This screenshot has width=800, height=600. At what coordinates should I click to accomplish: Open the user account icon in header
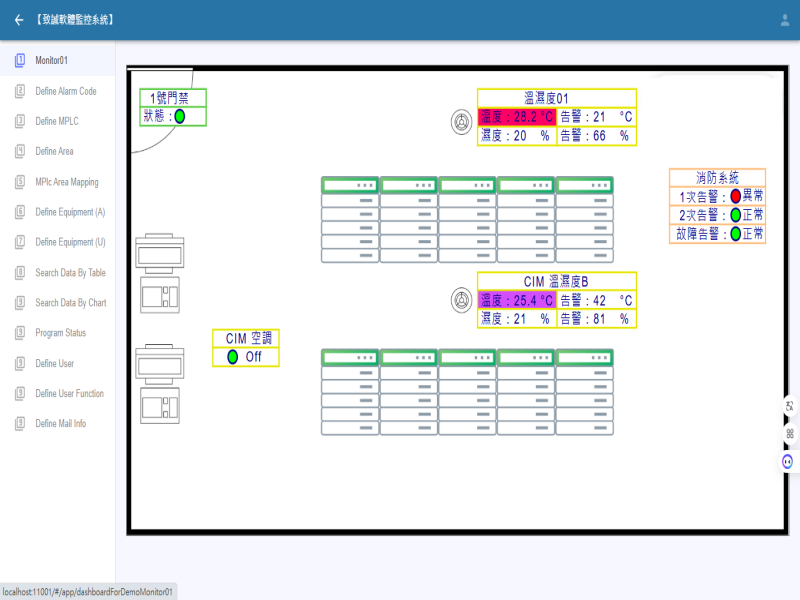point(785,20)
